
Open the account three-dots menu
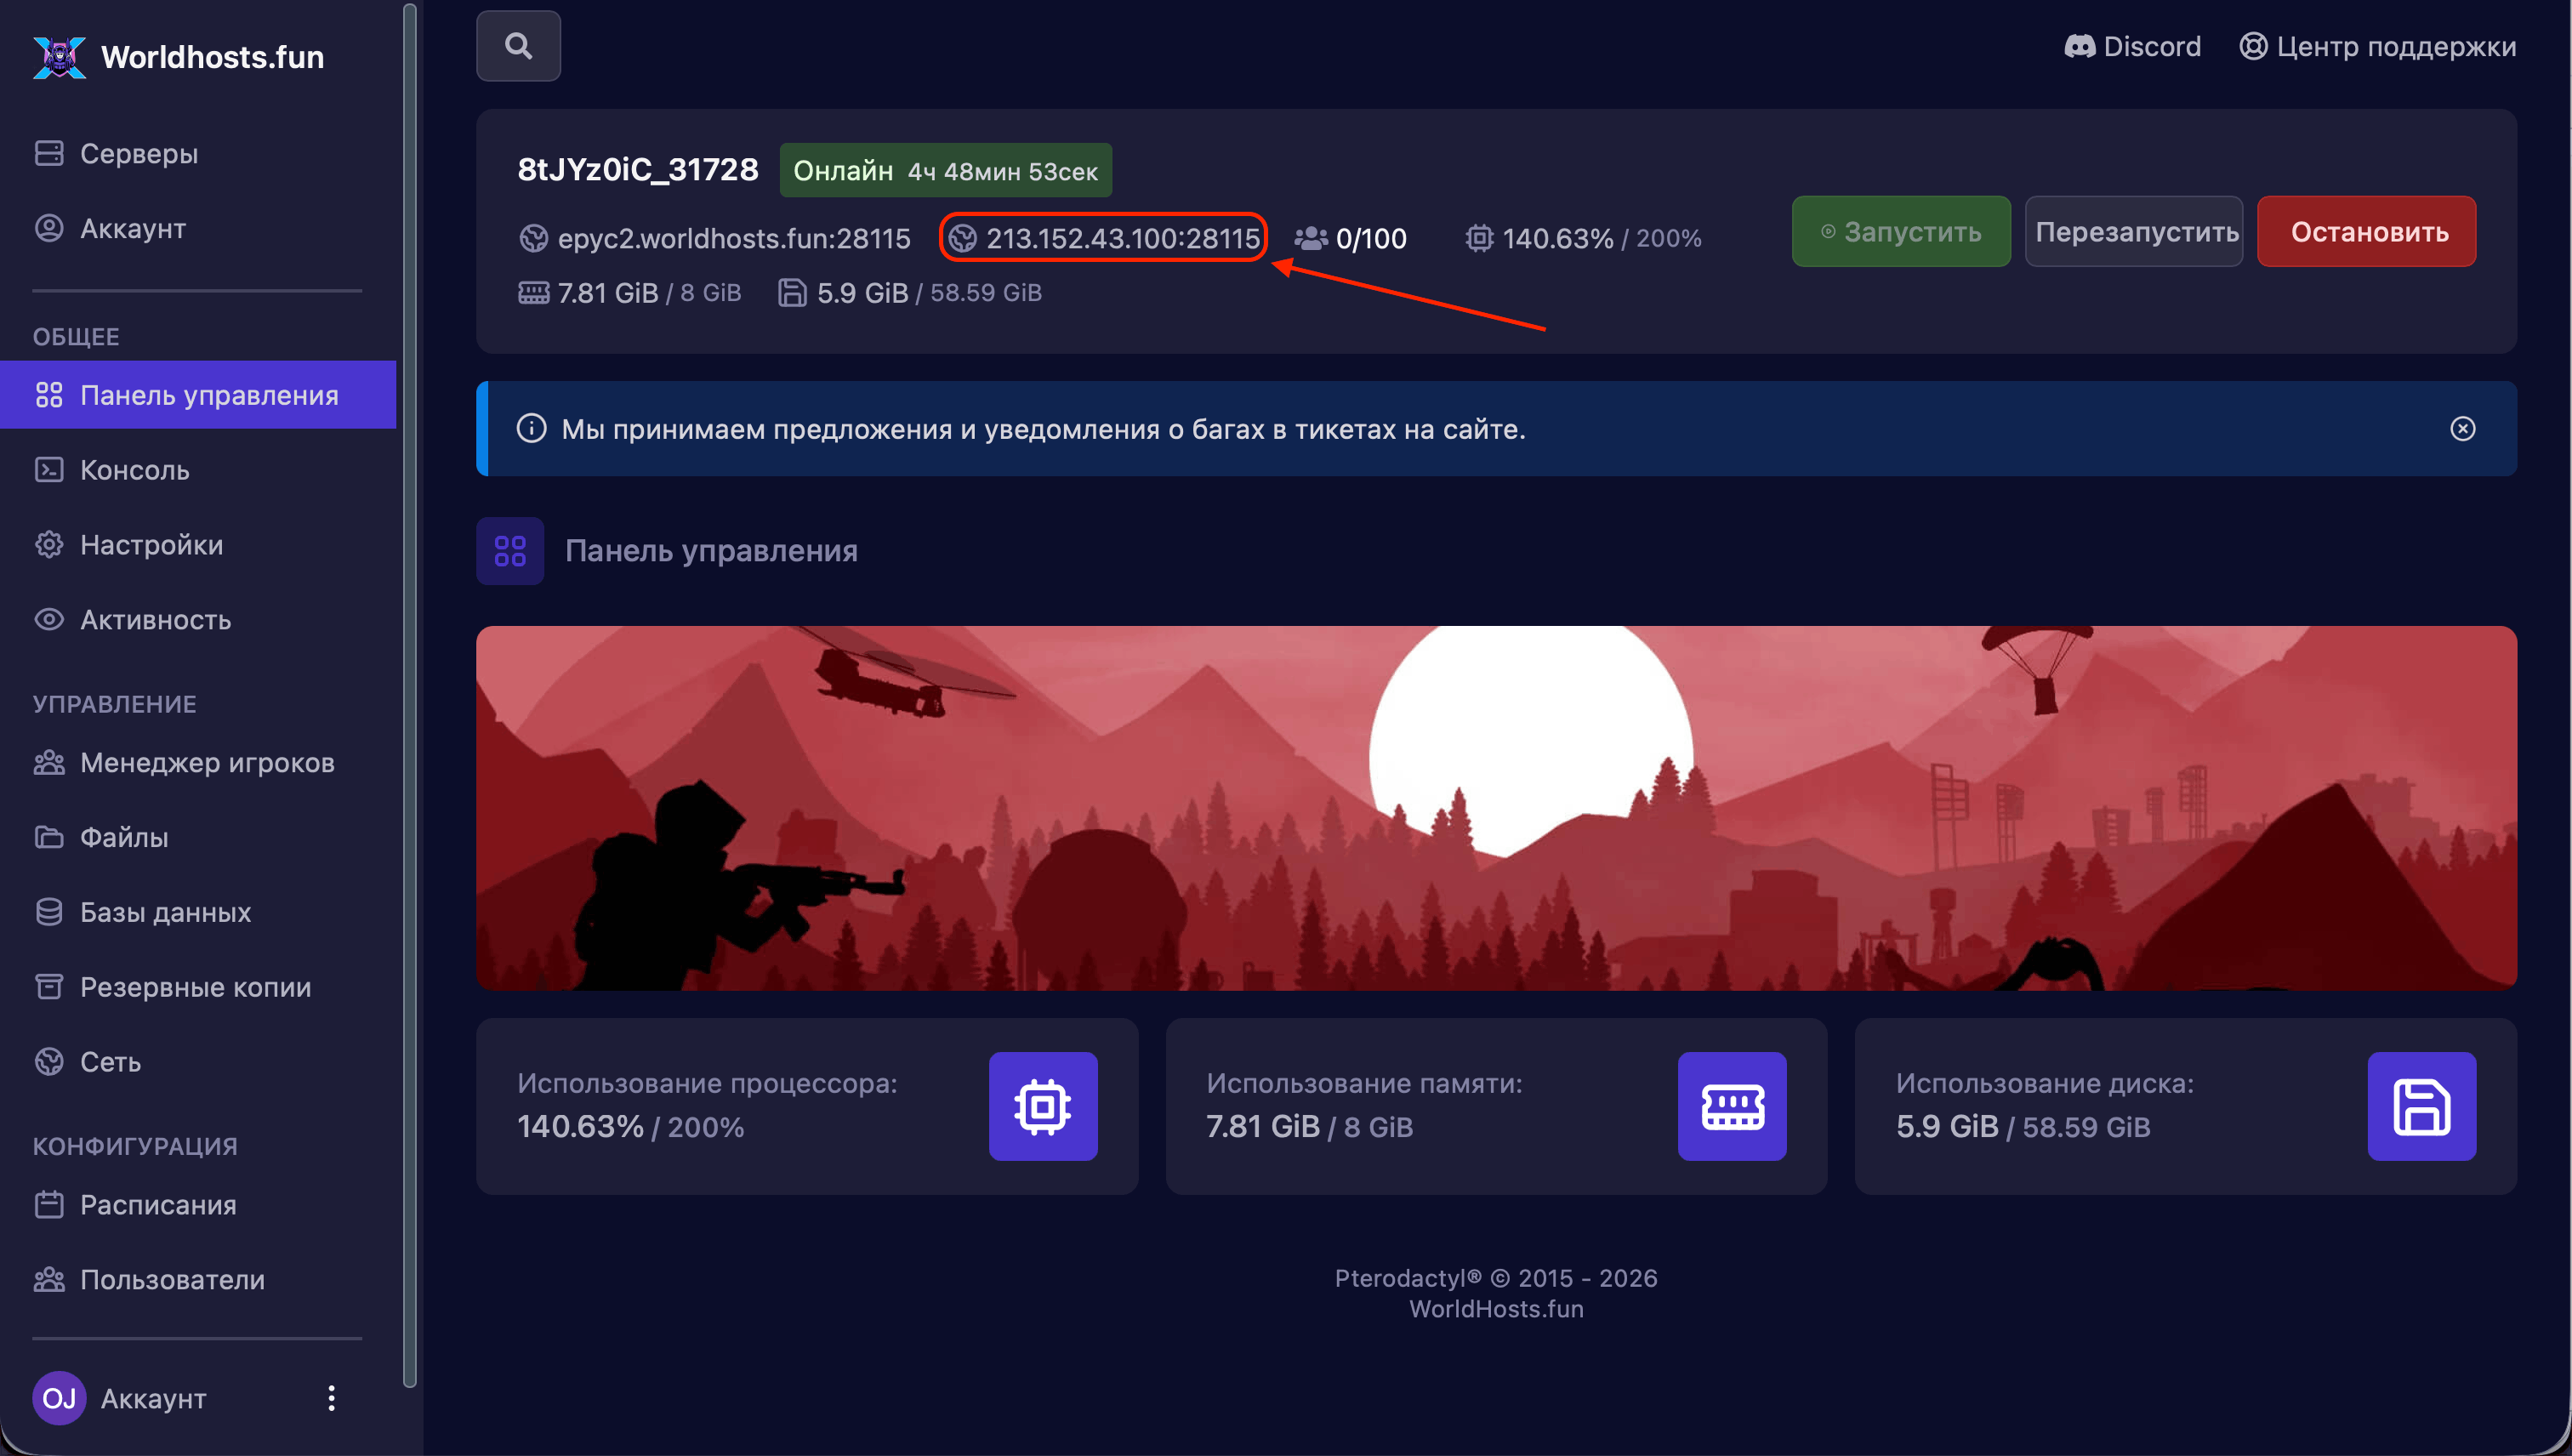coord(331,1398)
